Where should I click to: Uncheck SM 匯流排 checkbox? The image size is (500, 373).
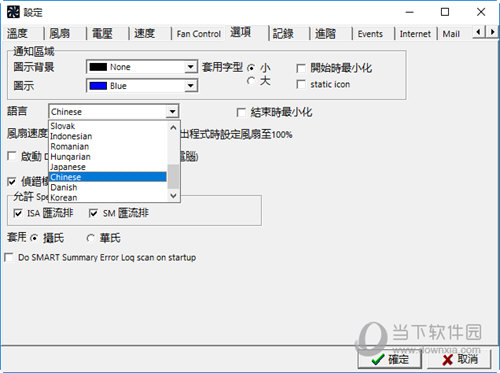[x=93, y=213]
